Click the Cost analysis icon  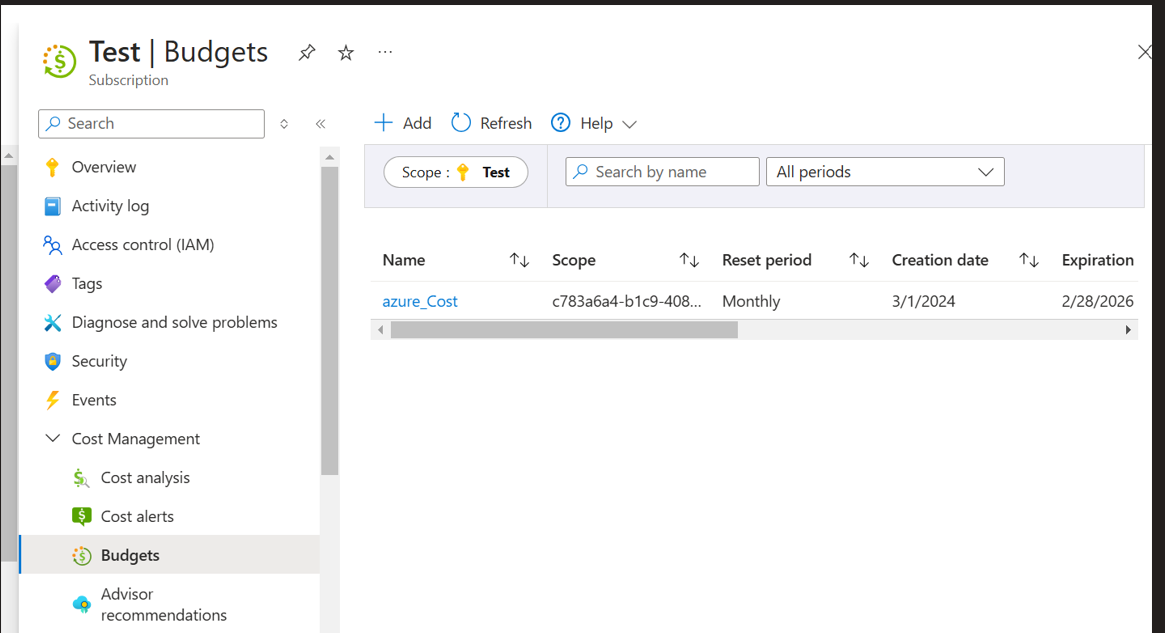pos(81,478)
